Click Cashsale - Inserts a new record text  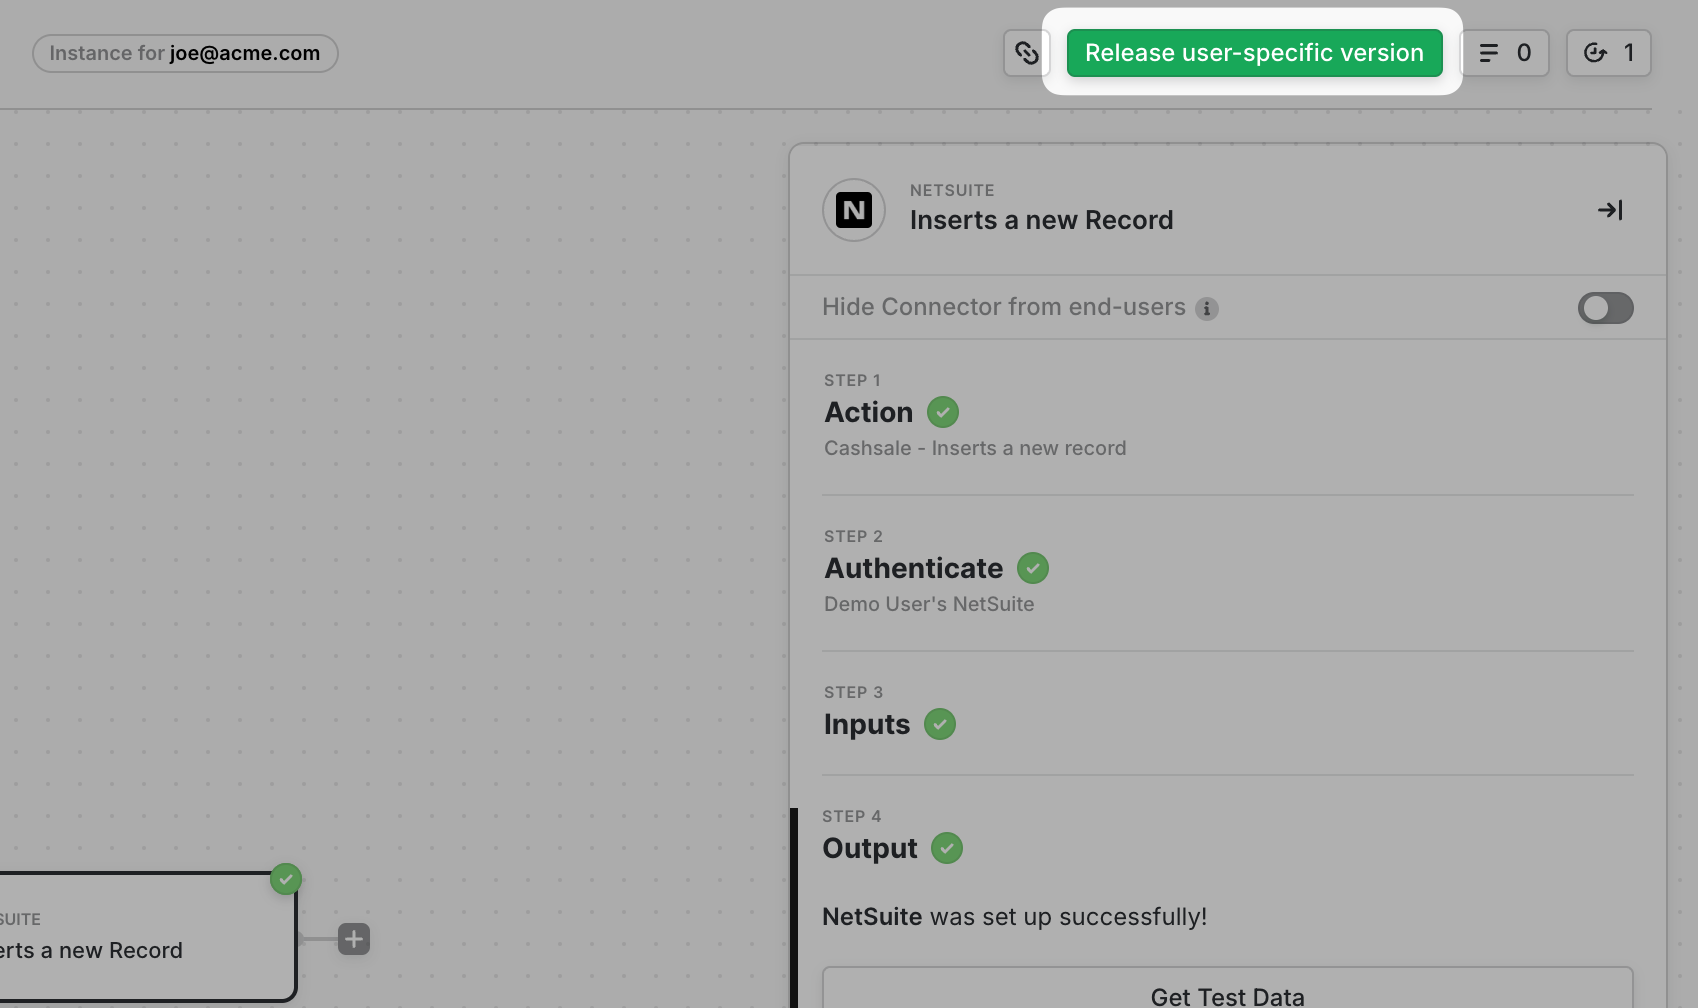(x=975, y=448)
